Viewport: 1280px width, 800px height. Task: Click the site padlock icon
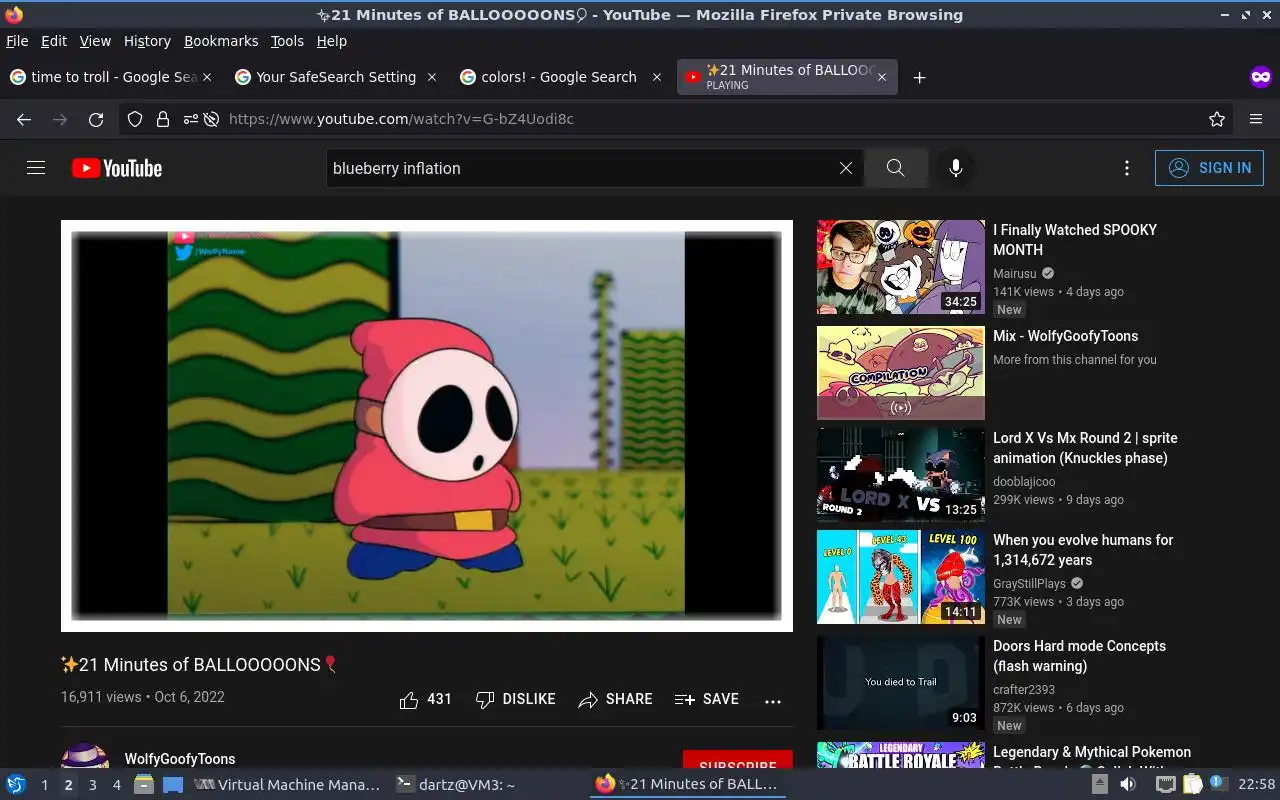163,119
